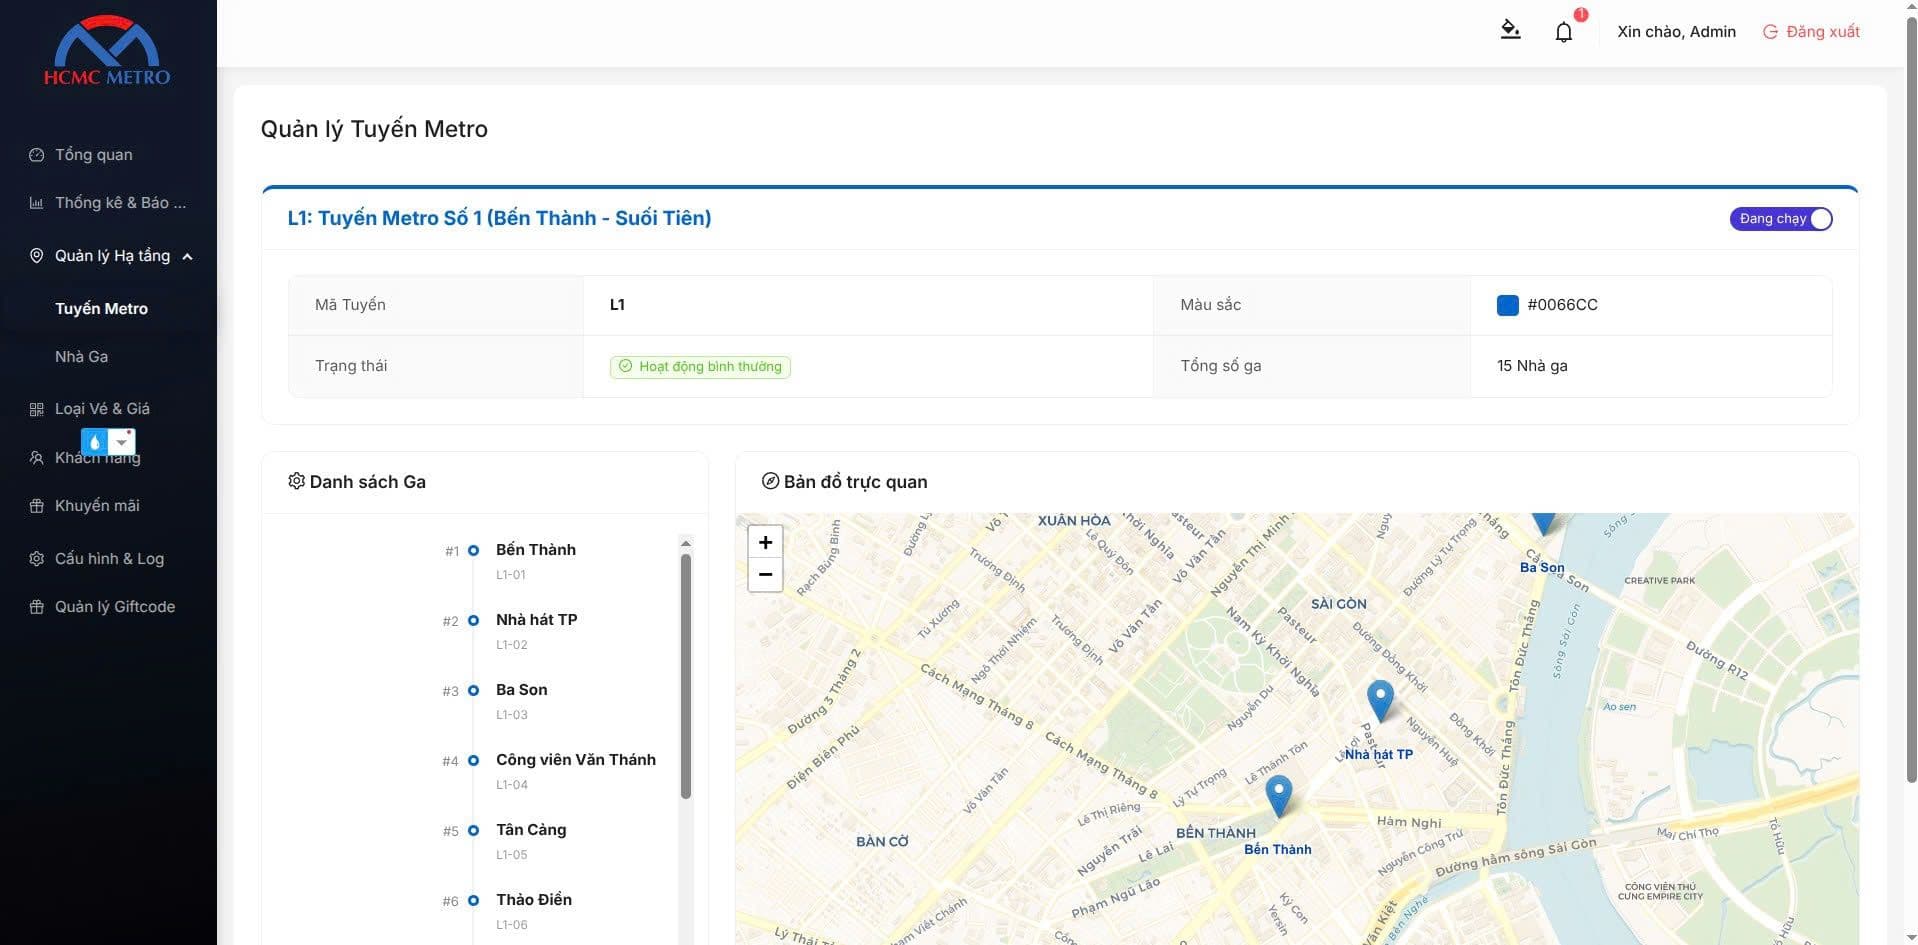The height and width of the screenshot is (945, 1918).
Task: Click the Bến Thành map marker pin
Action: 1278,797
